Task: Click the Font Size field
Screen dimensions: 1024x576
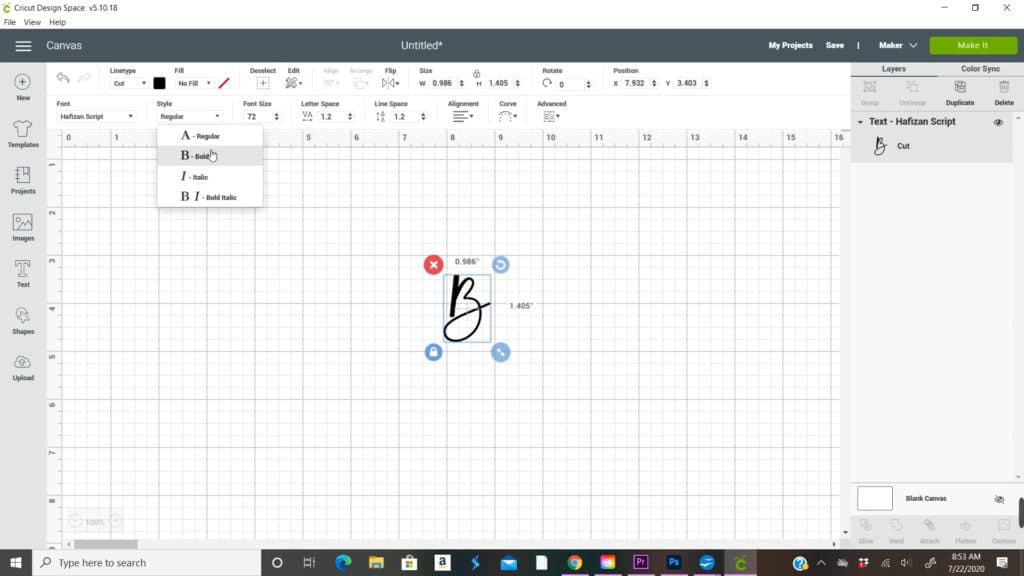Action: tap(258, 116)
